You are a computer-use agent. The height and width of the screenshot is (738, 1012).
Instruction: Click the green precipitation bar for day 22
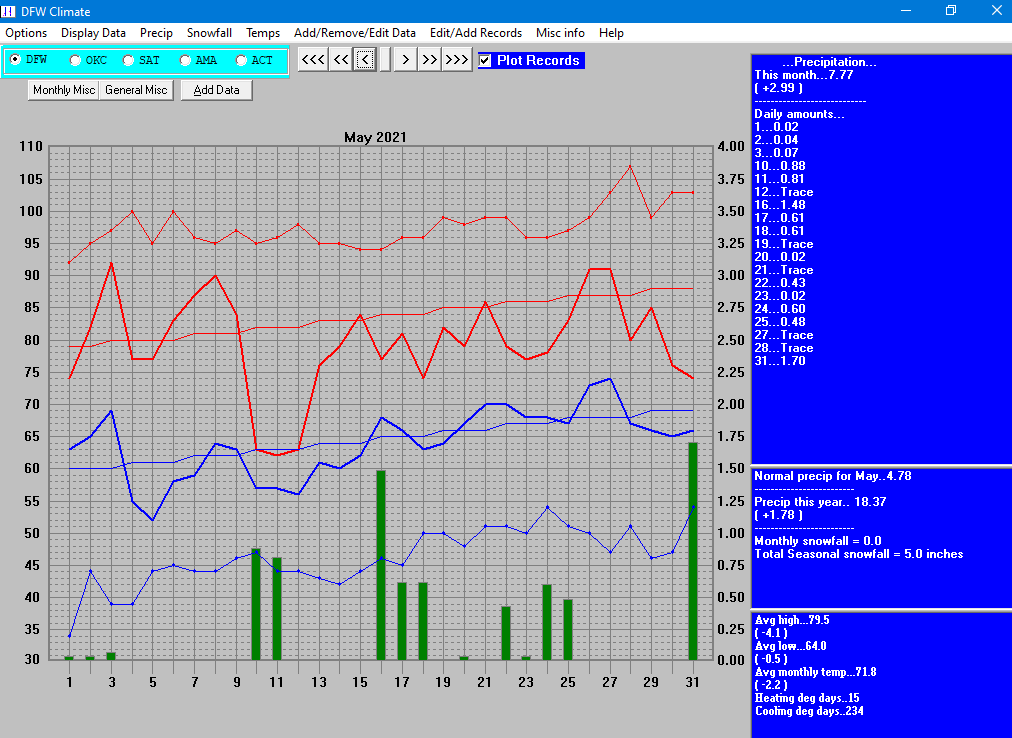(x=505, y=633)
